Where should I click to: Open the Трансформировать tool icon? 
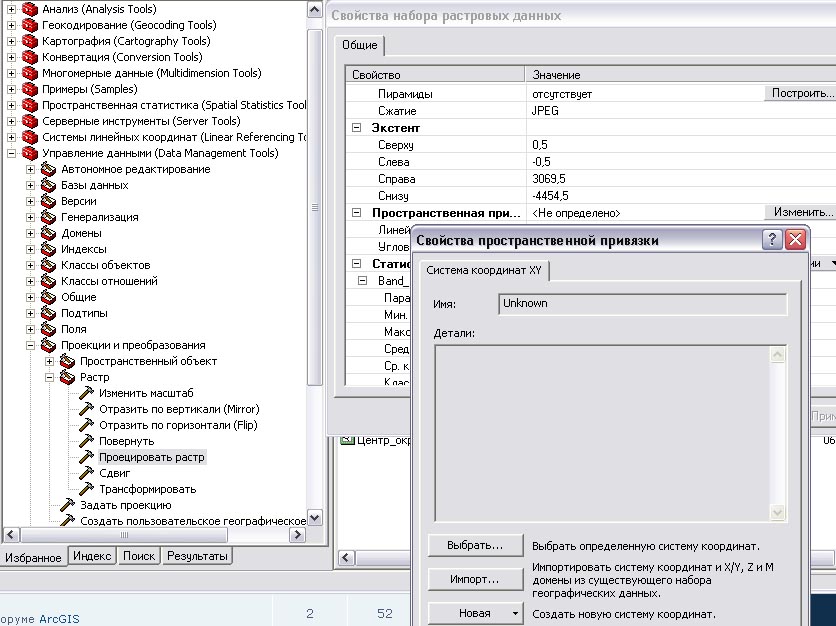(x=87, y=489)
